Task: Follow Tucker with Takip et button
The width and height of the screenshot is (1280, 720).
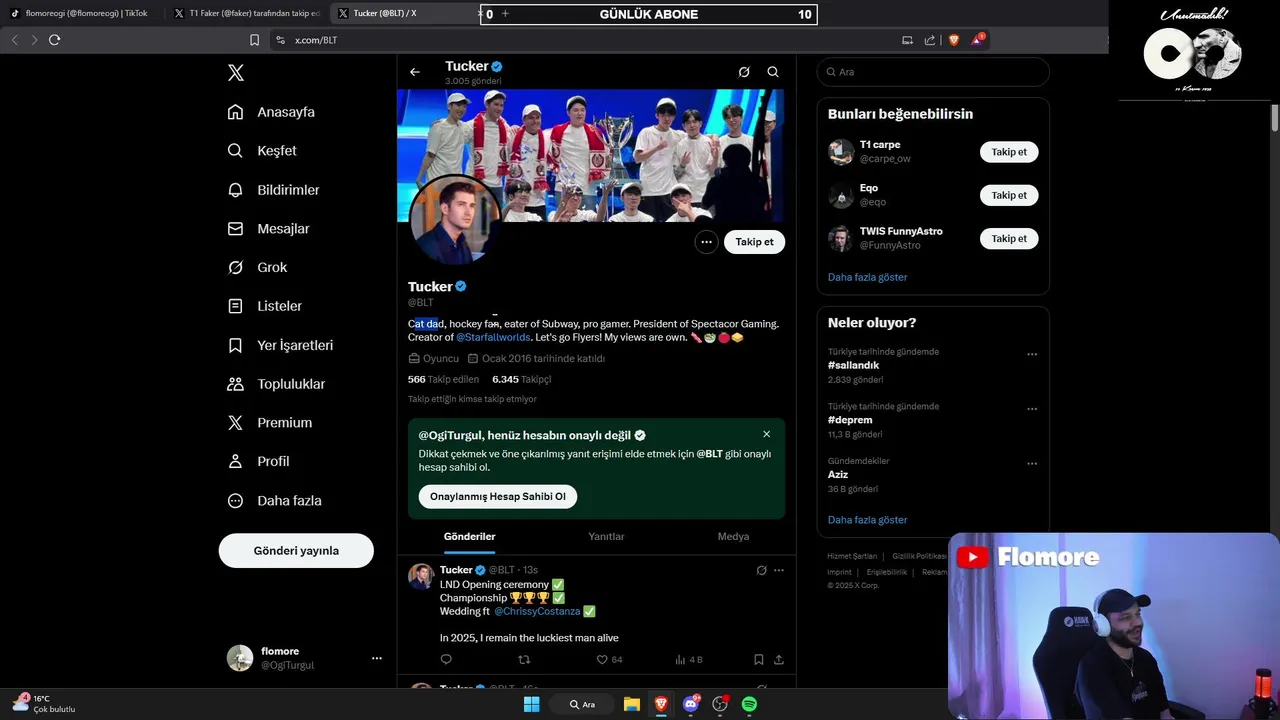Action: 755,242
